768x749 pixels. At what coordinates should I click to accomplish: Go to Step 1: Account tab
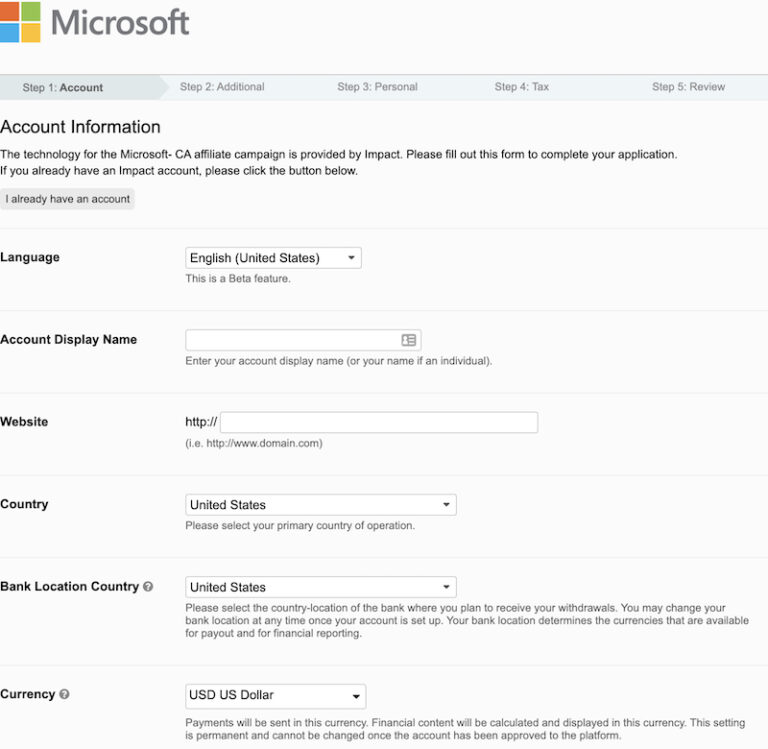[x=63, y=88]
